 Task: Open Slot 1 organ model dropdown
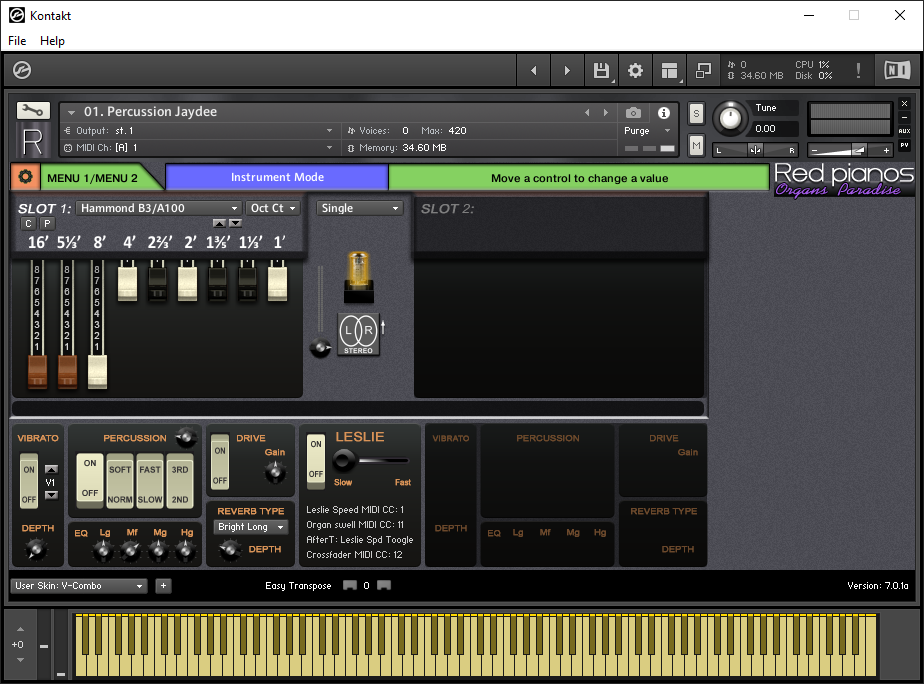click(159, 208)
